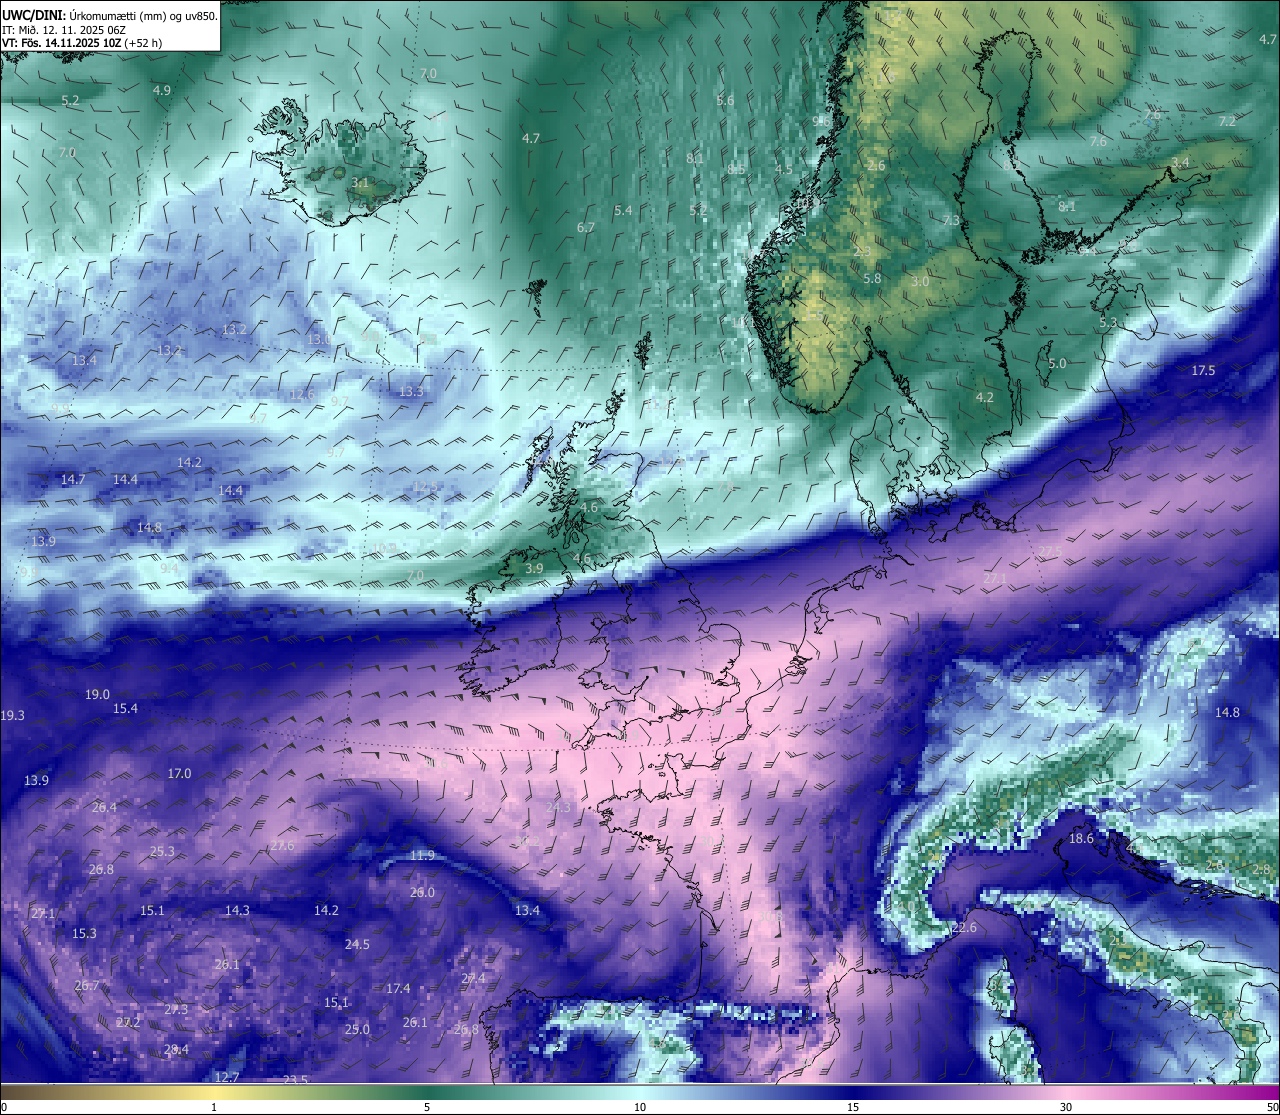This screenshot has width=1280, height=1115.
Task: Click the 3.9 value near Ireland
Action: click(534, 568)
